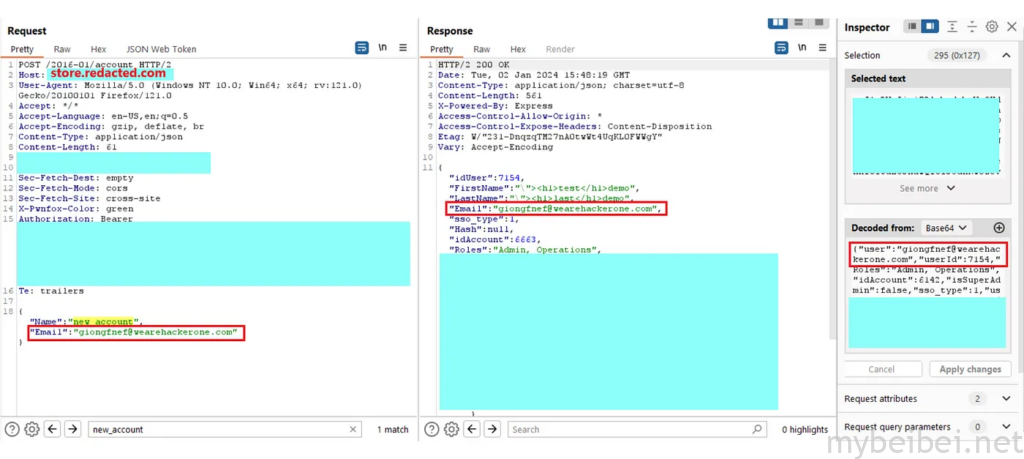Viewport: 1024px width, 459px height.
Task: Switch to side-by-side split layout
Action: (778, 22)
